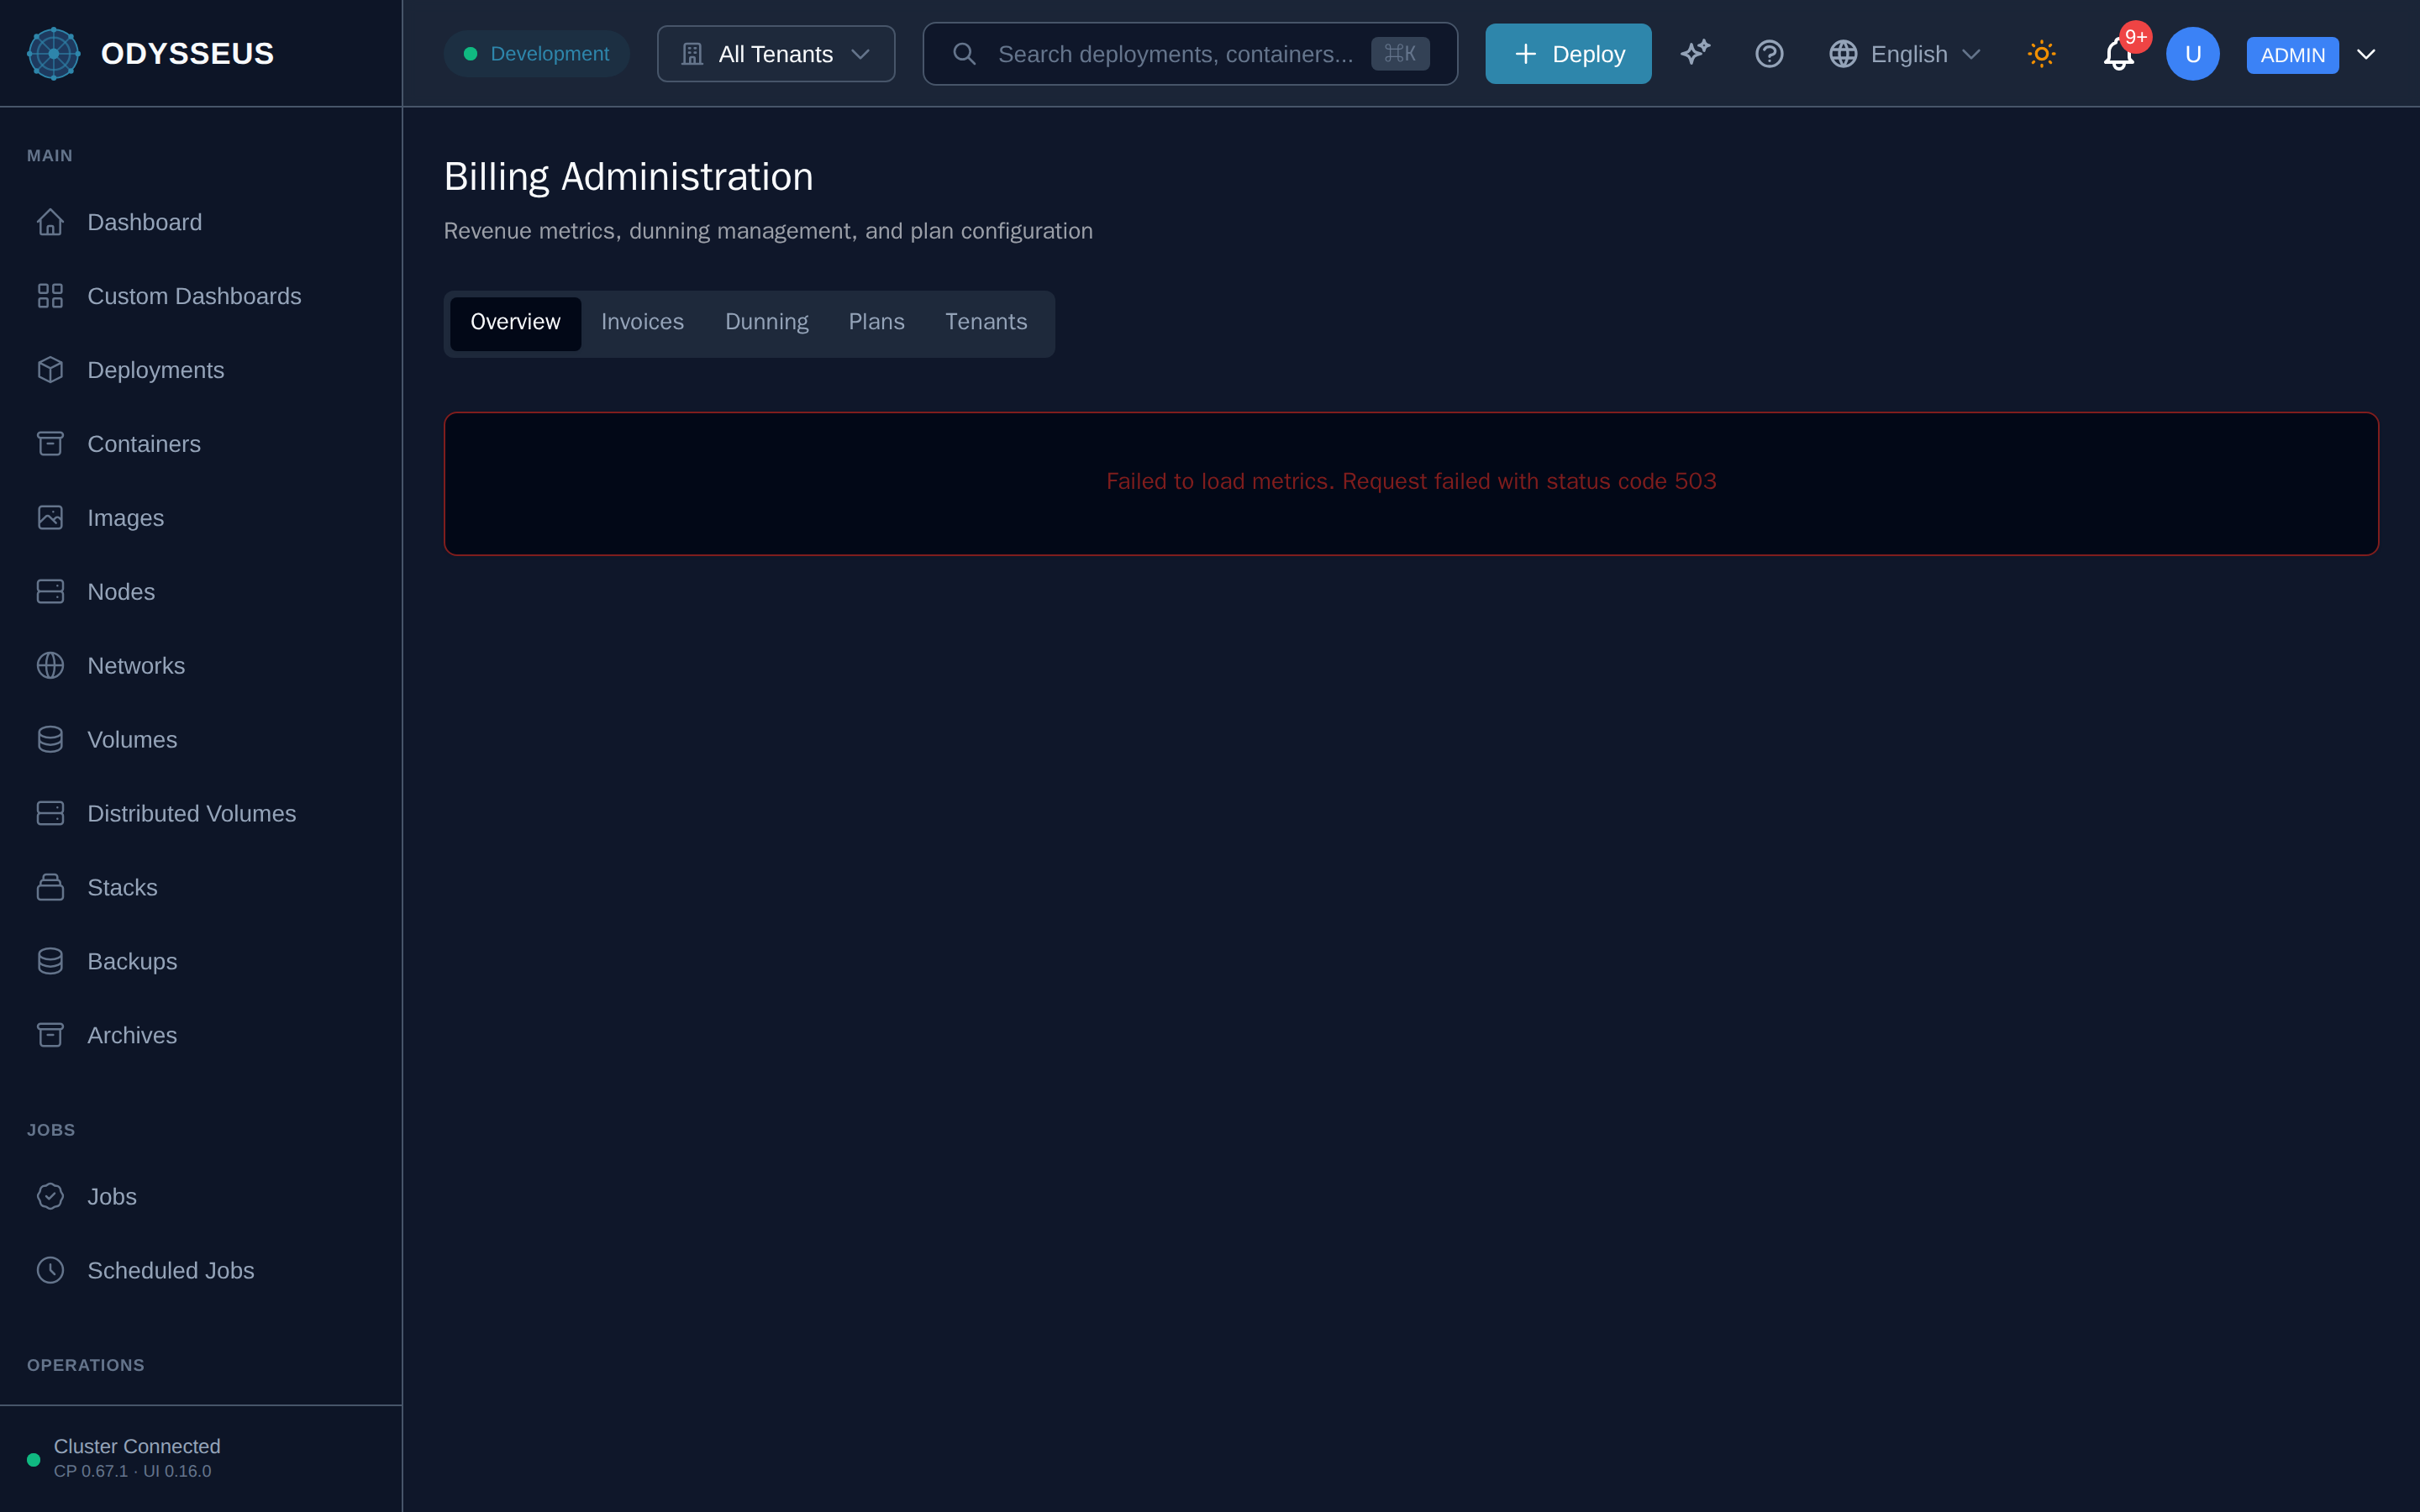Switch to the Tenants tab

pos(986,322)
